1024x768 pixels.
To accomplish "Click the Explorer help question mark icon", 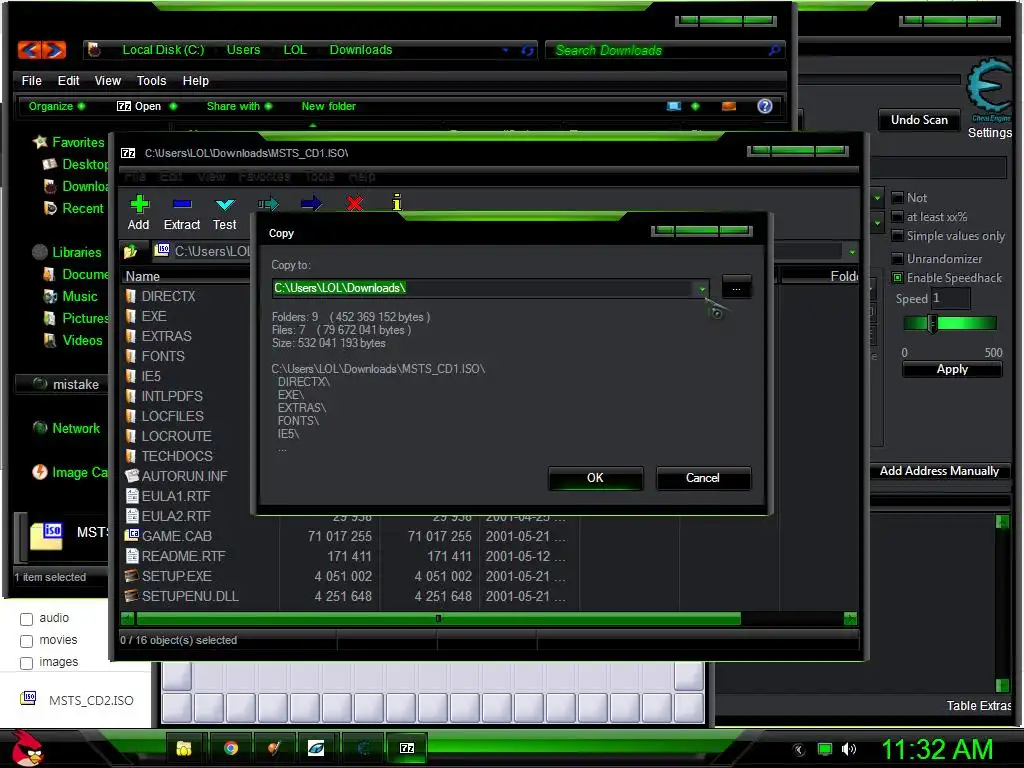I will 765,106.
